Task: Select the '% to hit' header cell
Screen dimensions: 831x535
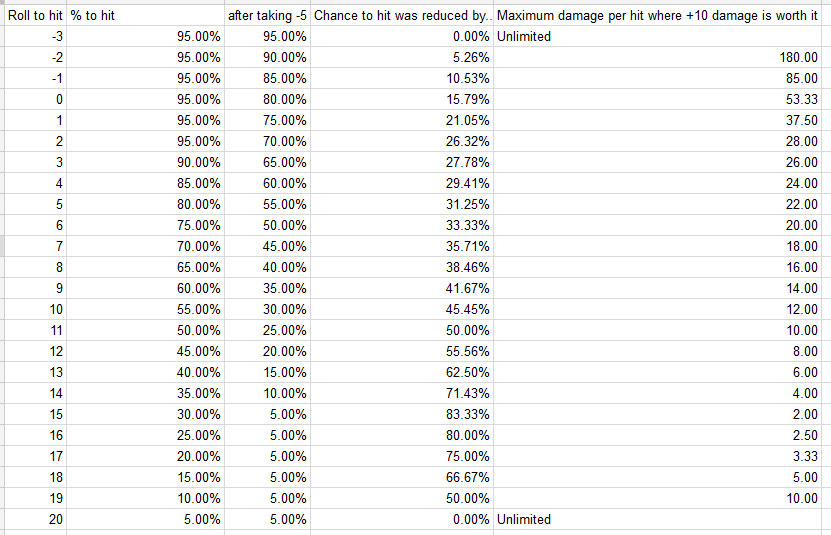Action: [x=145, y=16]
